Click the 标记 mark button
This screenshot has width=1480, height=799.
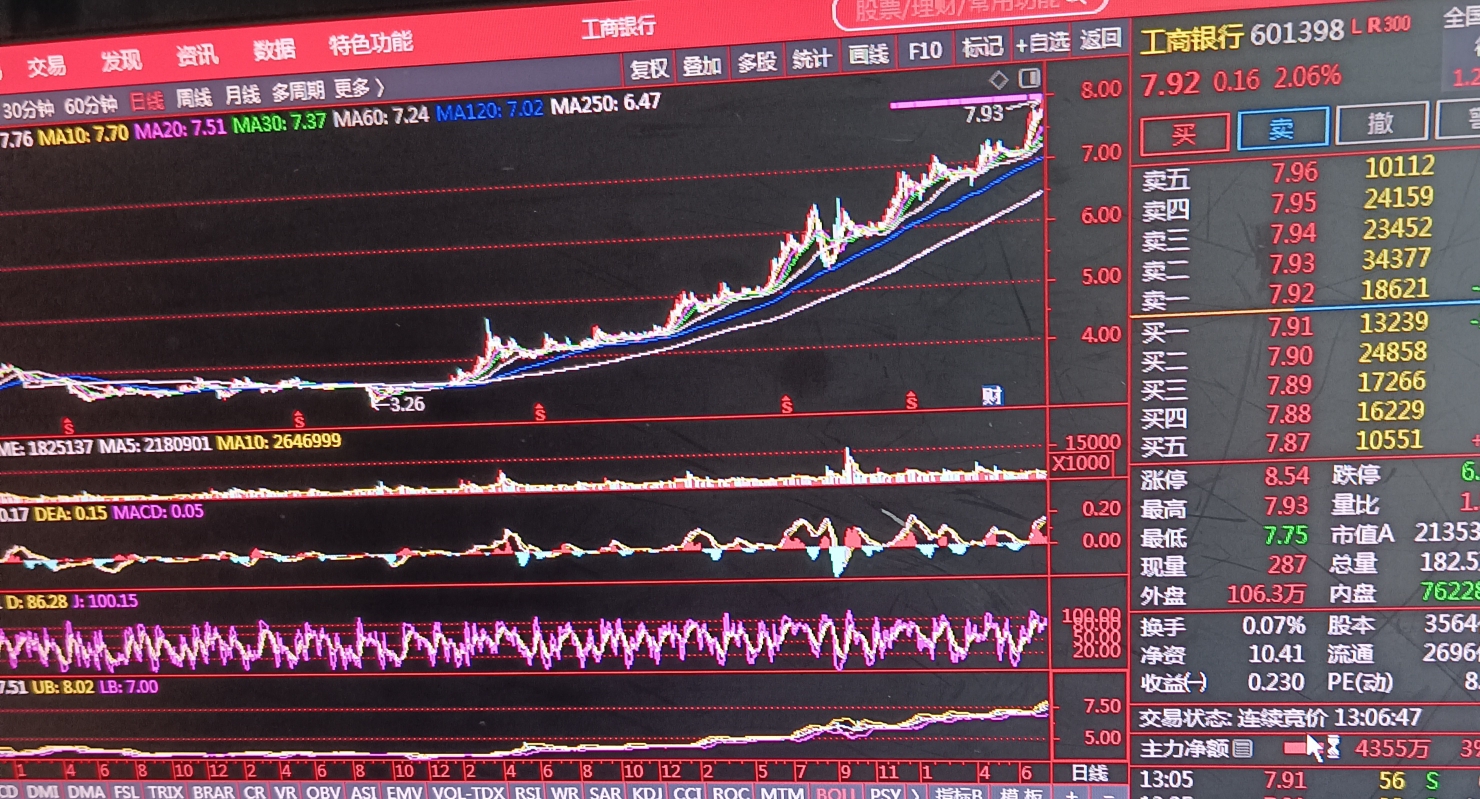(x=982, y=46)
